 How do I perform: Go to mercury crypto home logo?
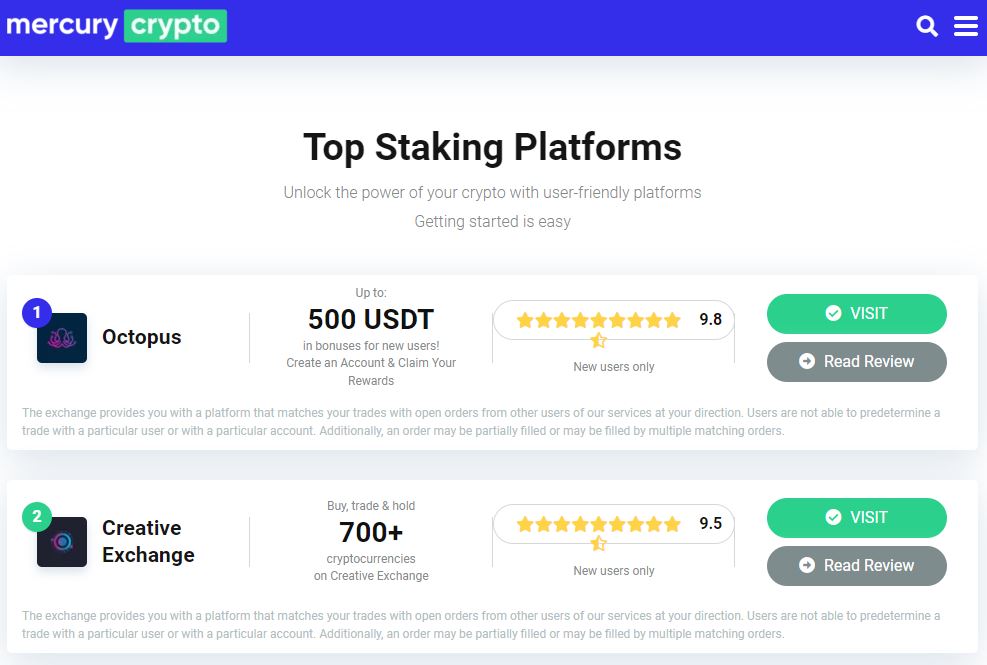[x=116, y=26]
